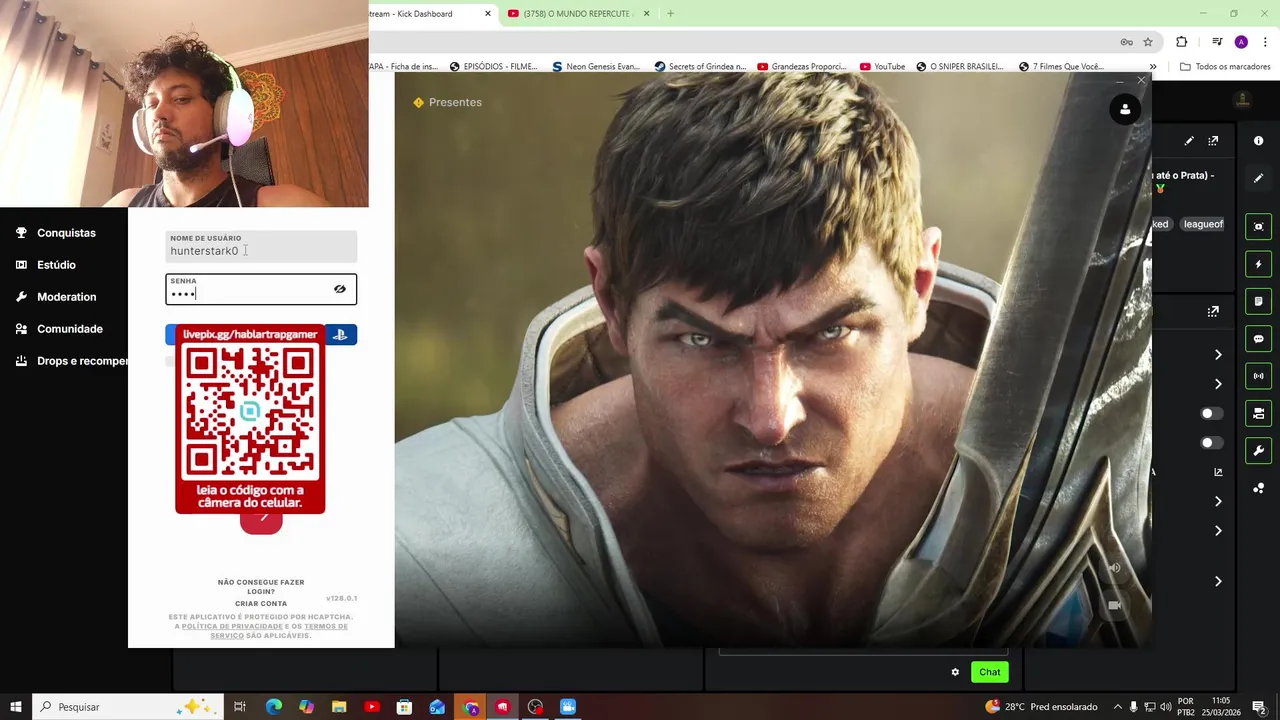The height and width of the screenshot is (720, 1280).
Task: Go to Comunidade in the sidebar
Action: [59, 329]
